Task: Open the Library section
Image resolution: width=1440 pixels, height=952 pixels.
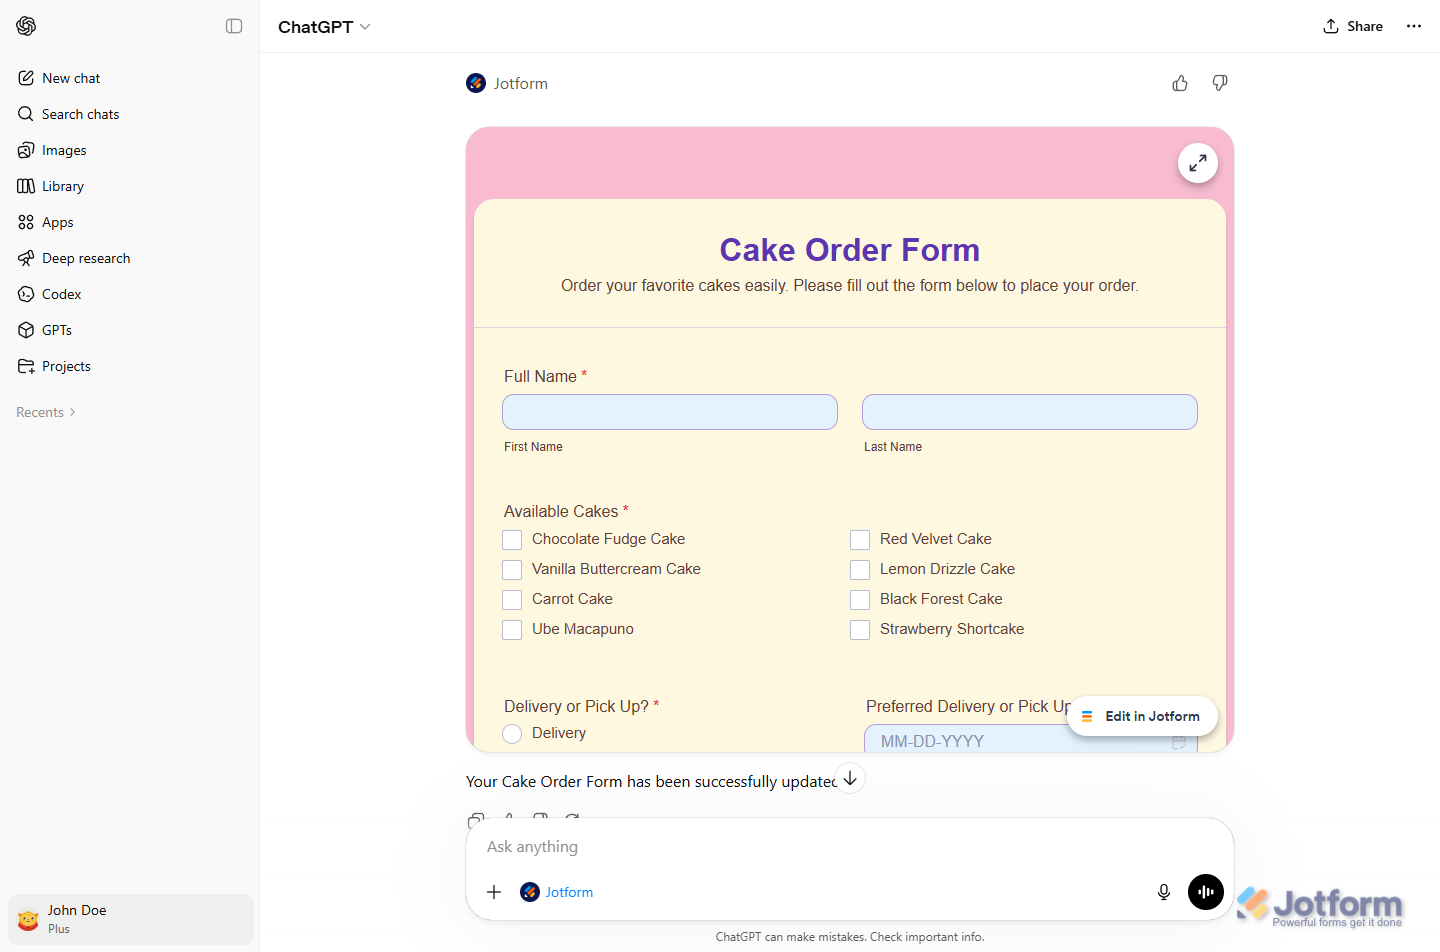Action: point(63,185)
